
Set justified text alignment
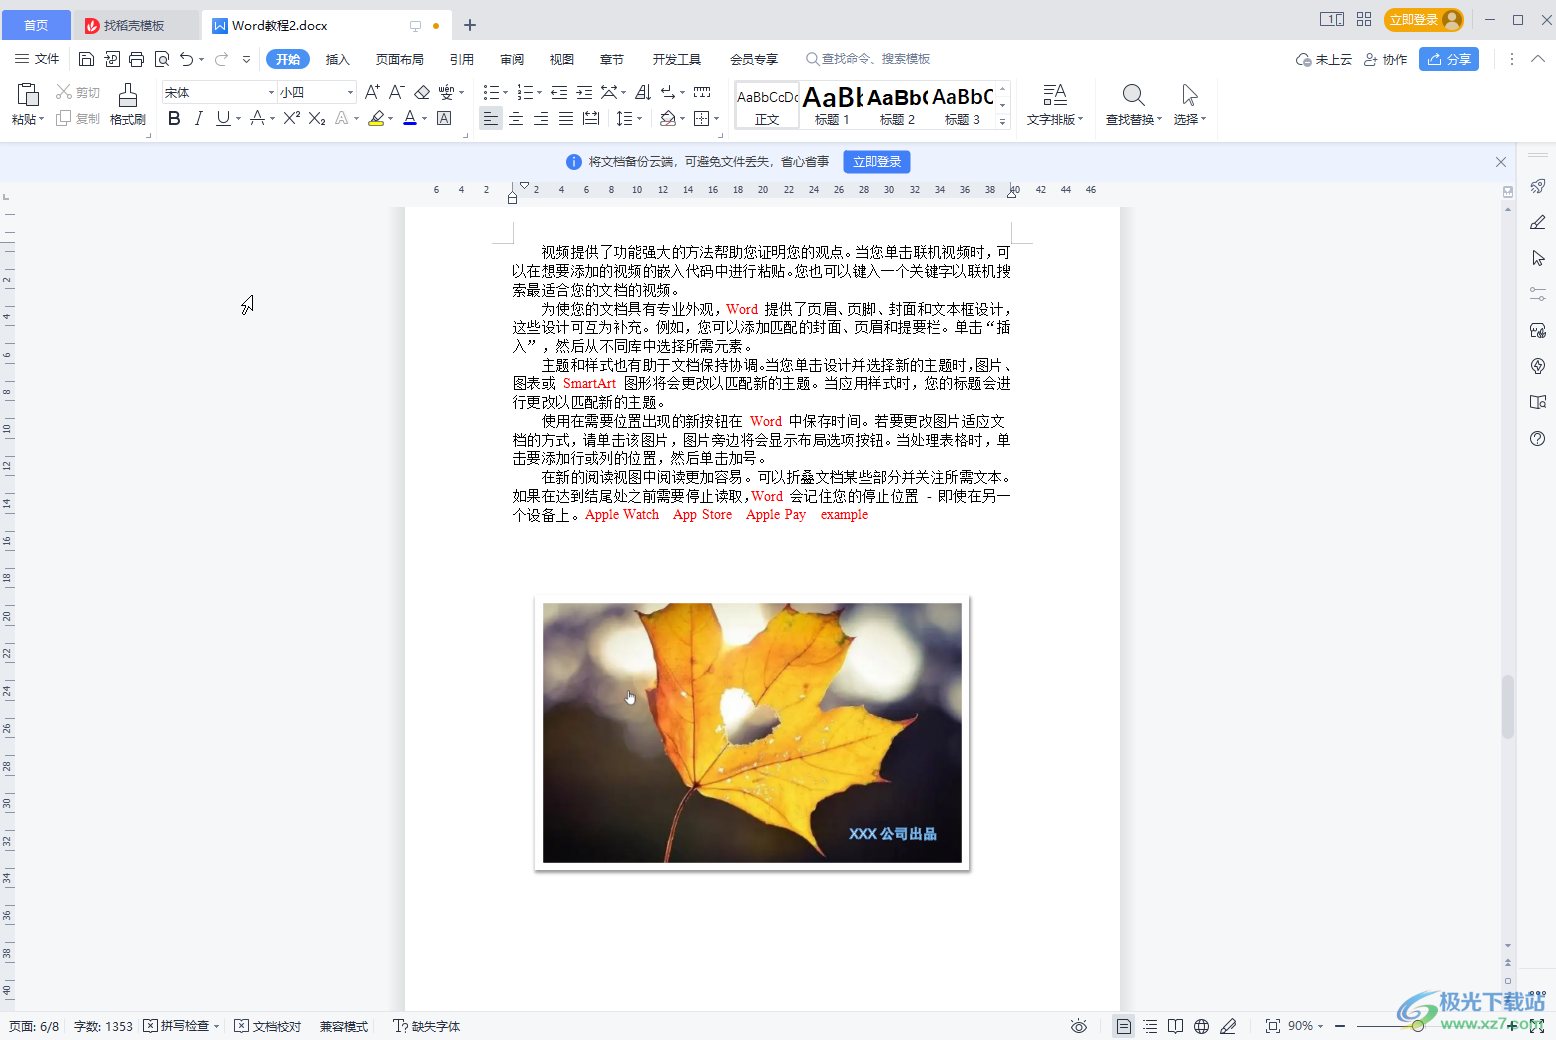[566, 118]
